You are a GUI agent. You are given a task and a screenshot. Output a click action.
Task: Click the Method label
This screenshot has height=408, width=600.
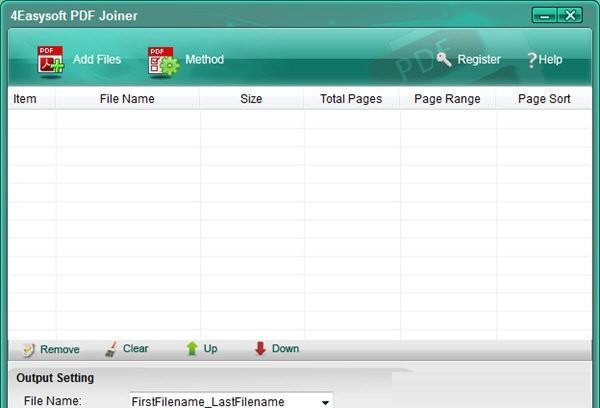(204, 59)
